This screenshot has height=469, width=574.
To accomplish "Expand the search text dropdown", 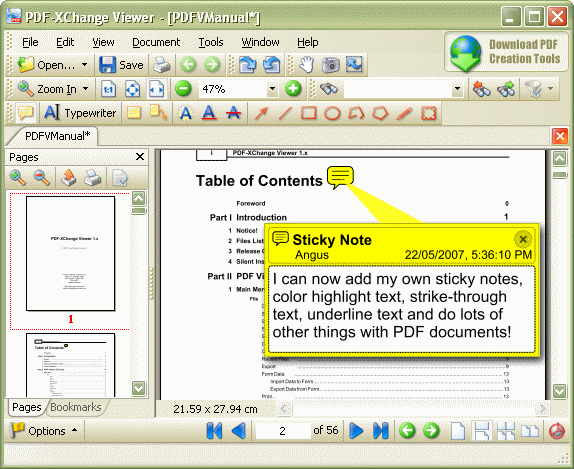I will click(x=457, y=89).
